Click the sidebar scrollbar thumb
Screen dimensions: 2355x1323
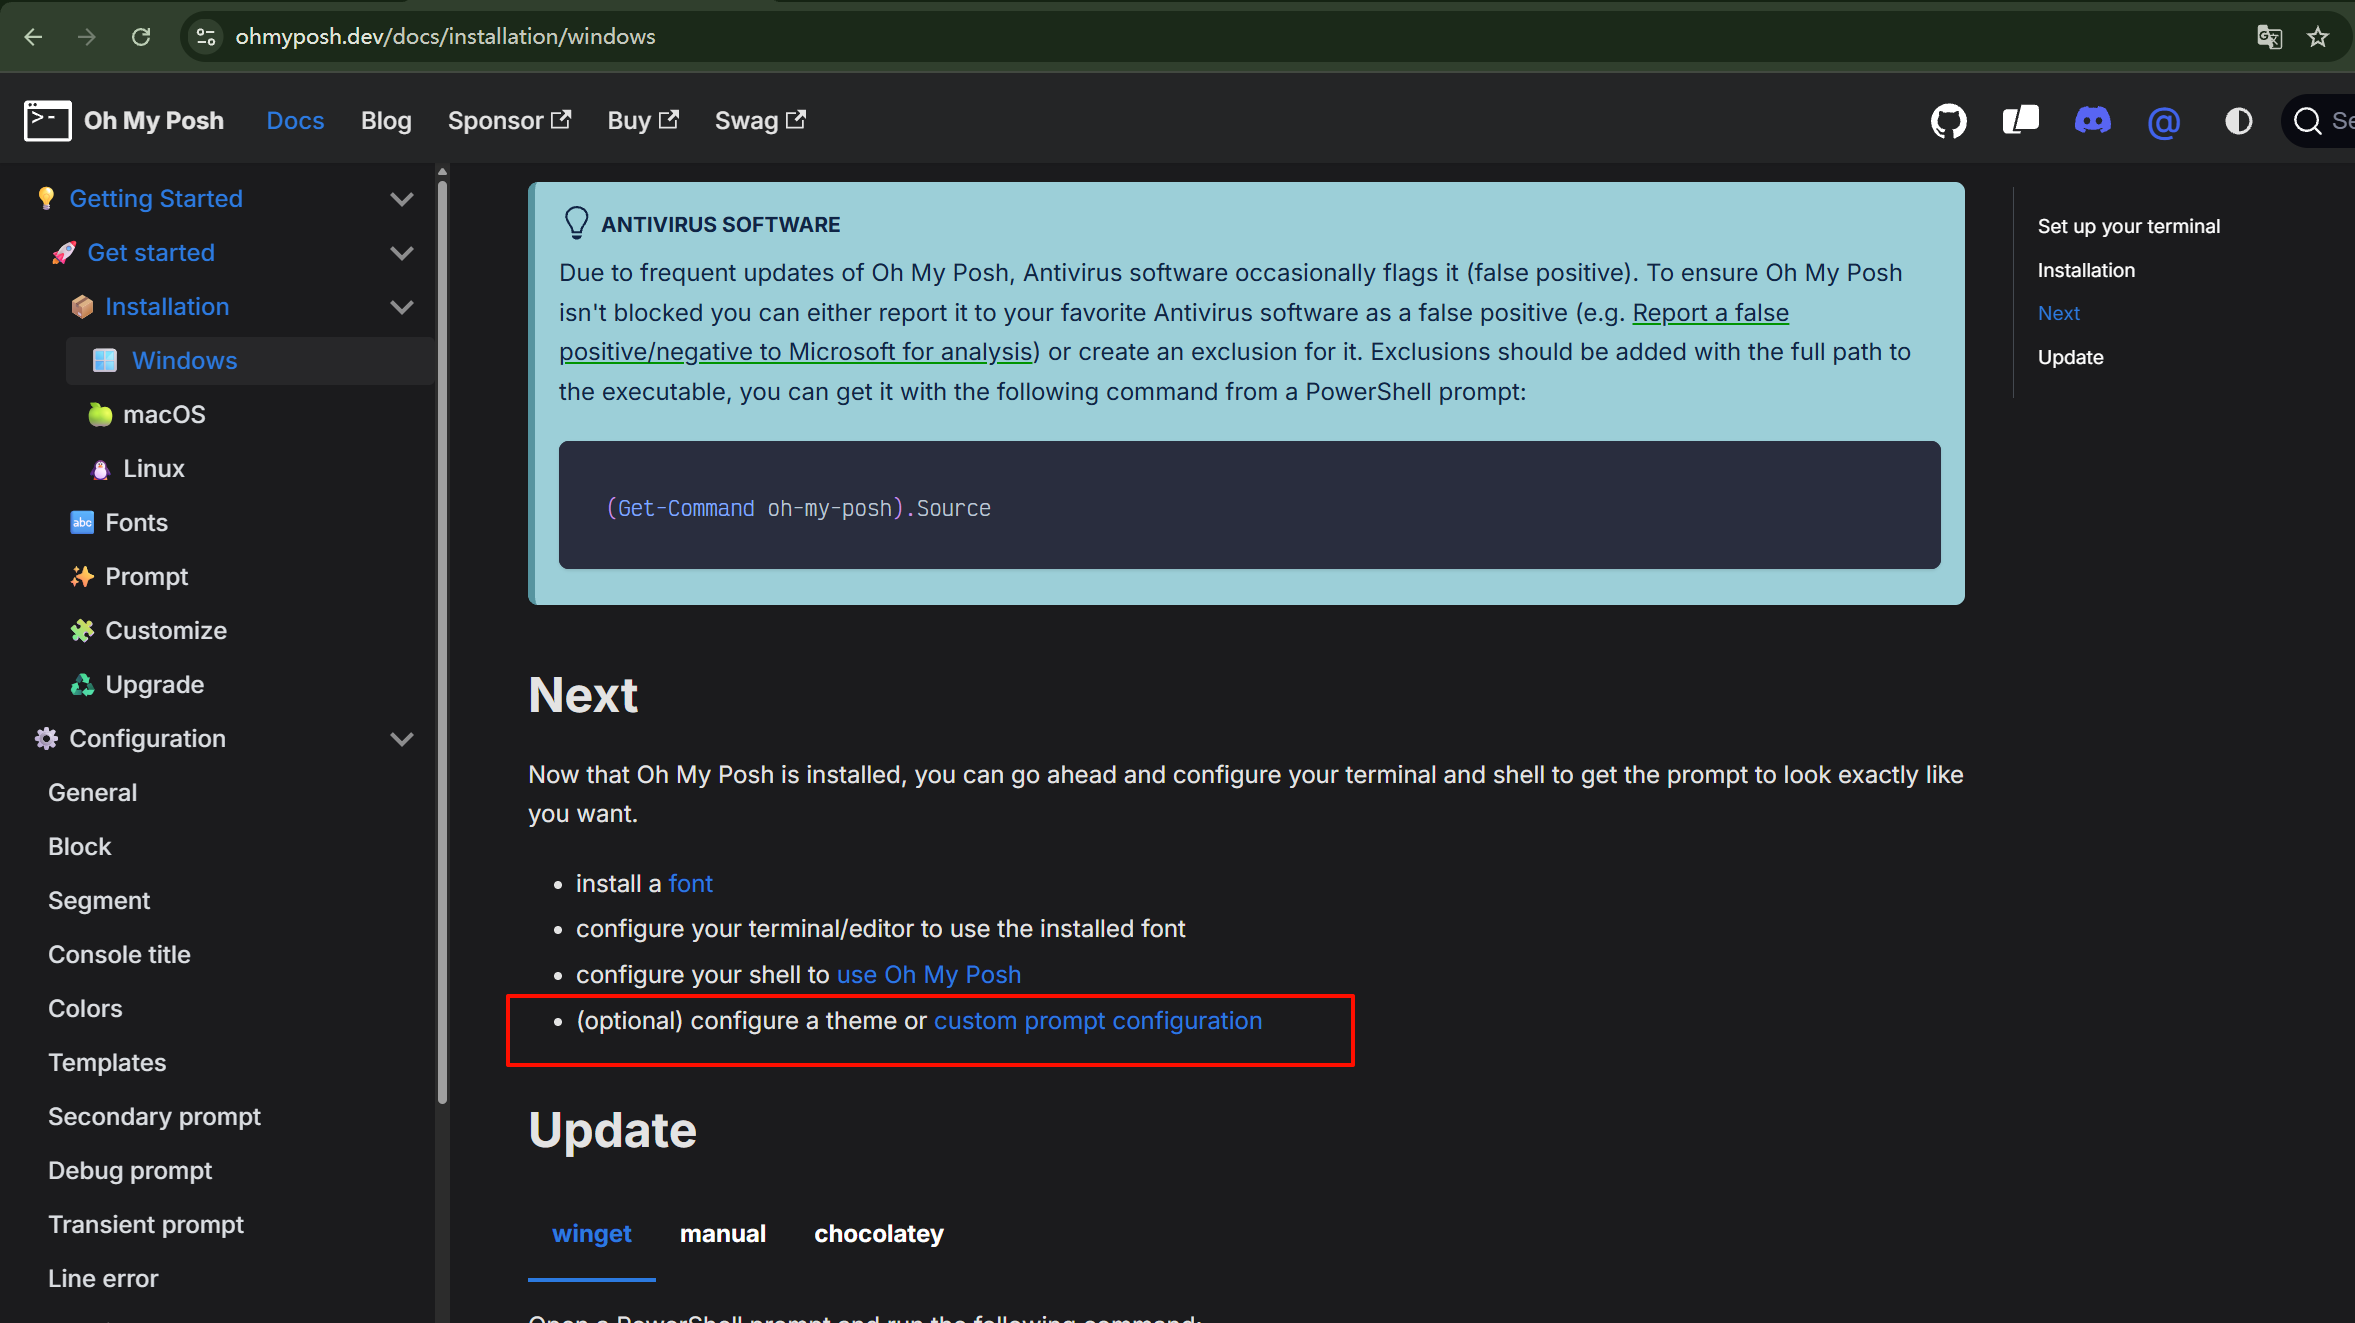tap(442, 640)
